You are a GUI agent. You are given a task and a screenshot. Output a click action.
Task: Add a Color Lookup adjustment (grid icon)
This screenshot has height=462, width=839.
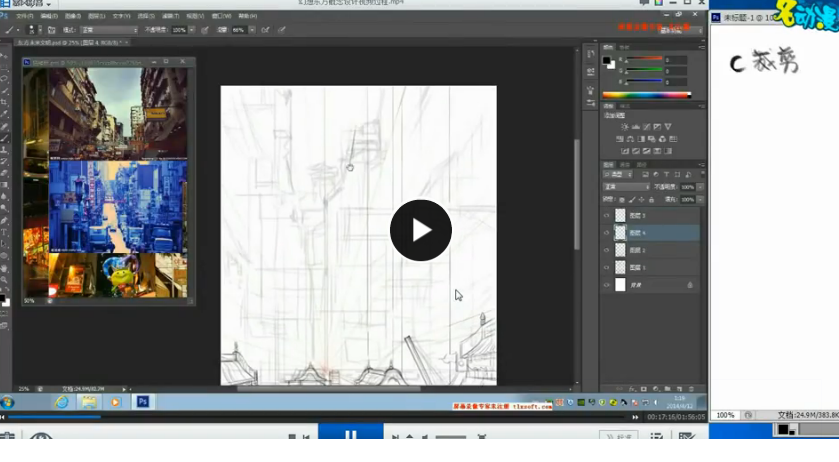tap(673, 139)
